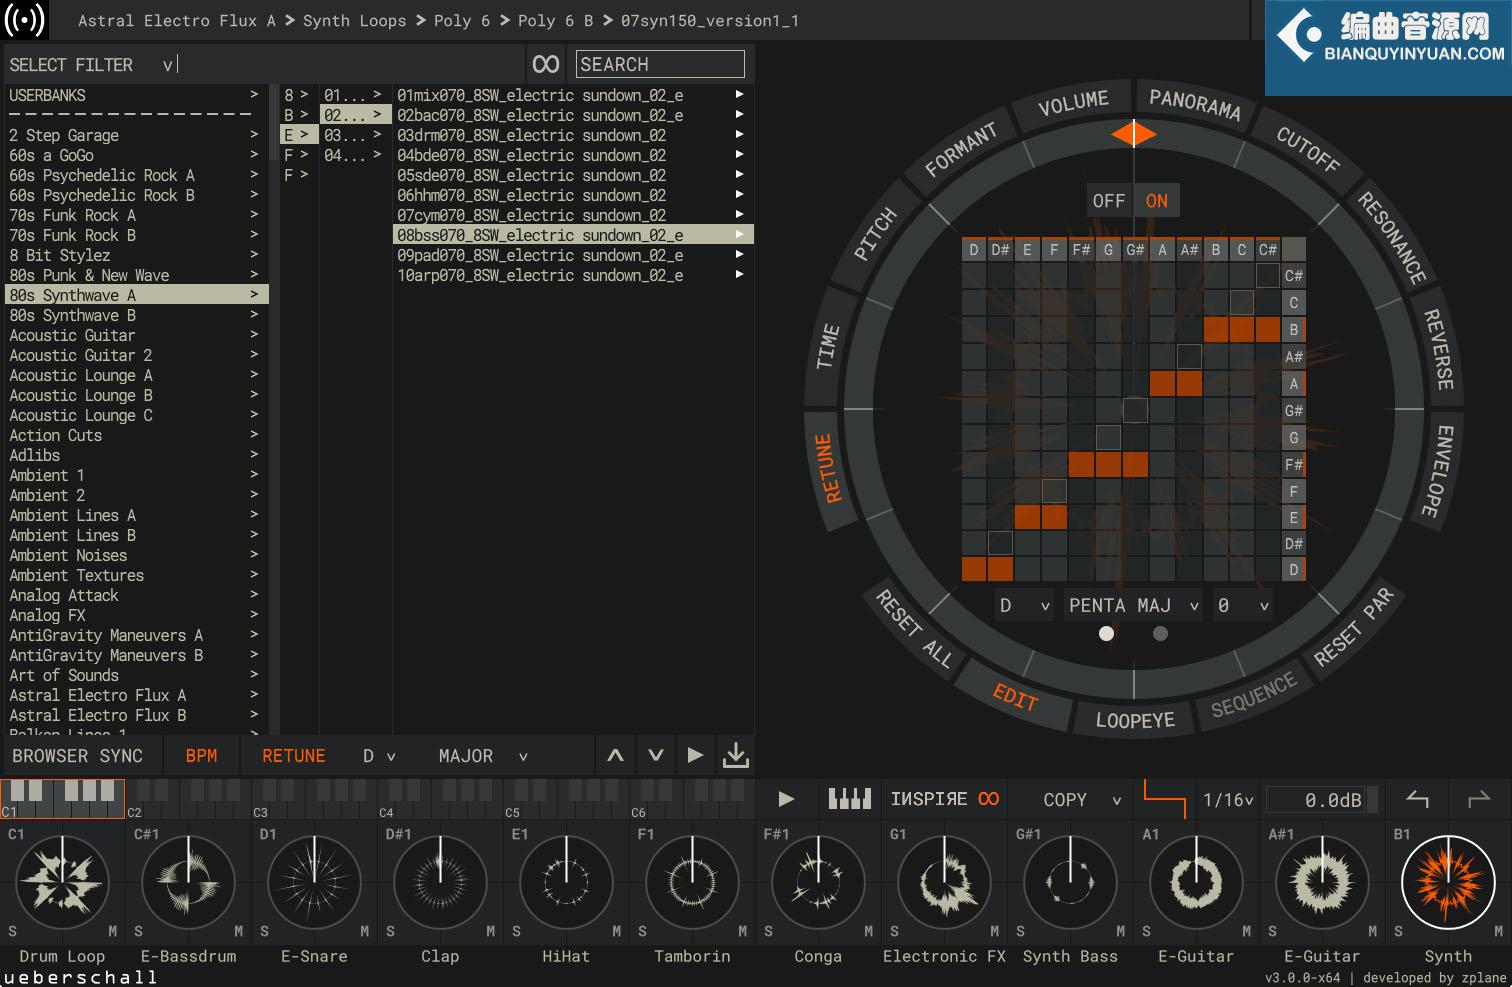Open the COPY dropdown

tap(1081, 800)
